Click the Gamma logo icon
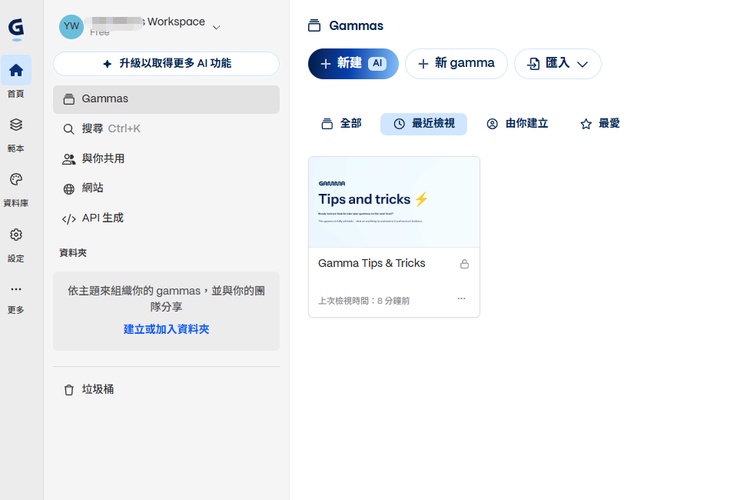 [16, 28]
